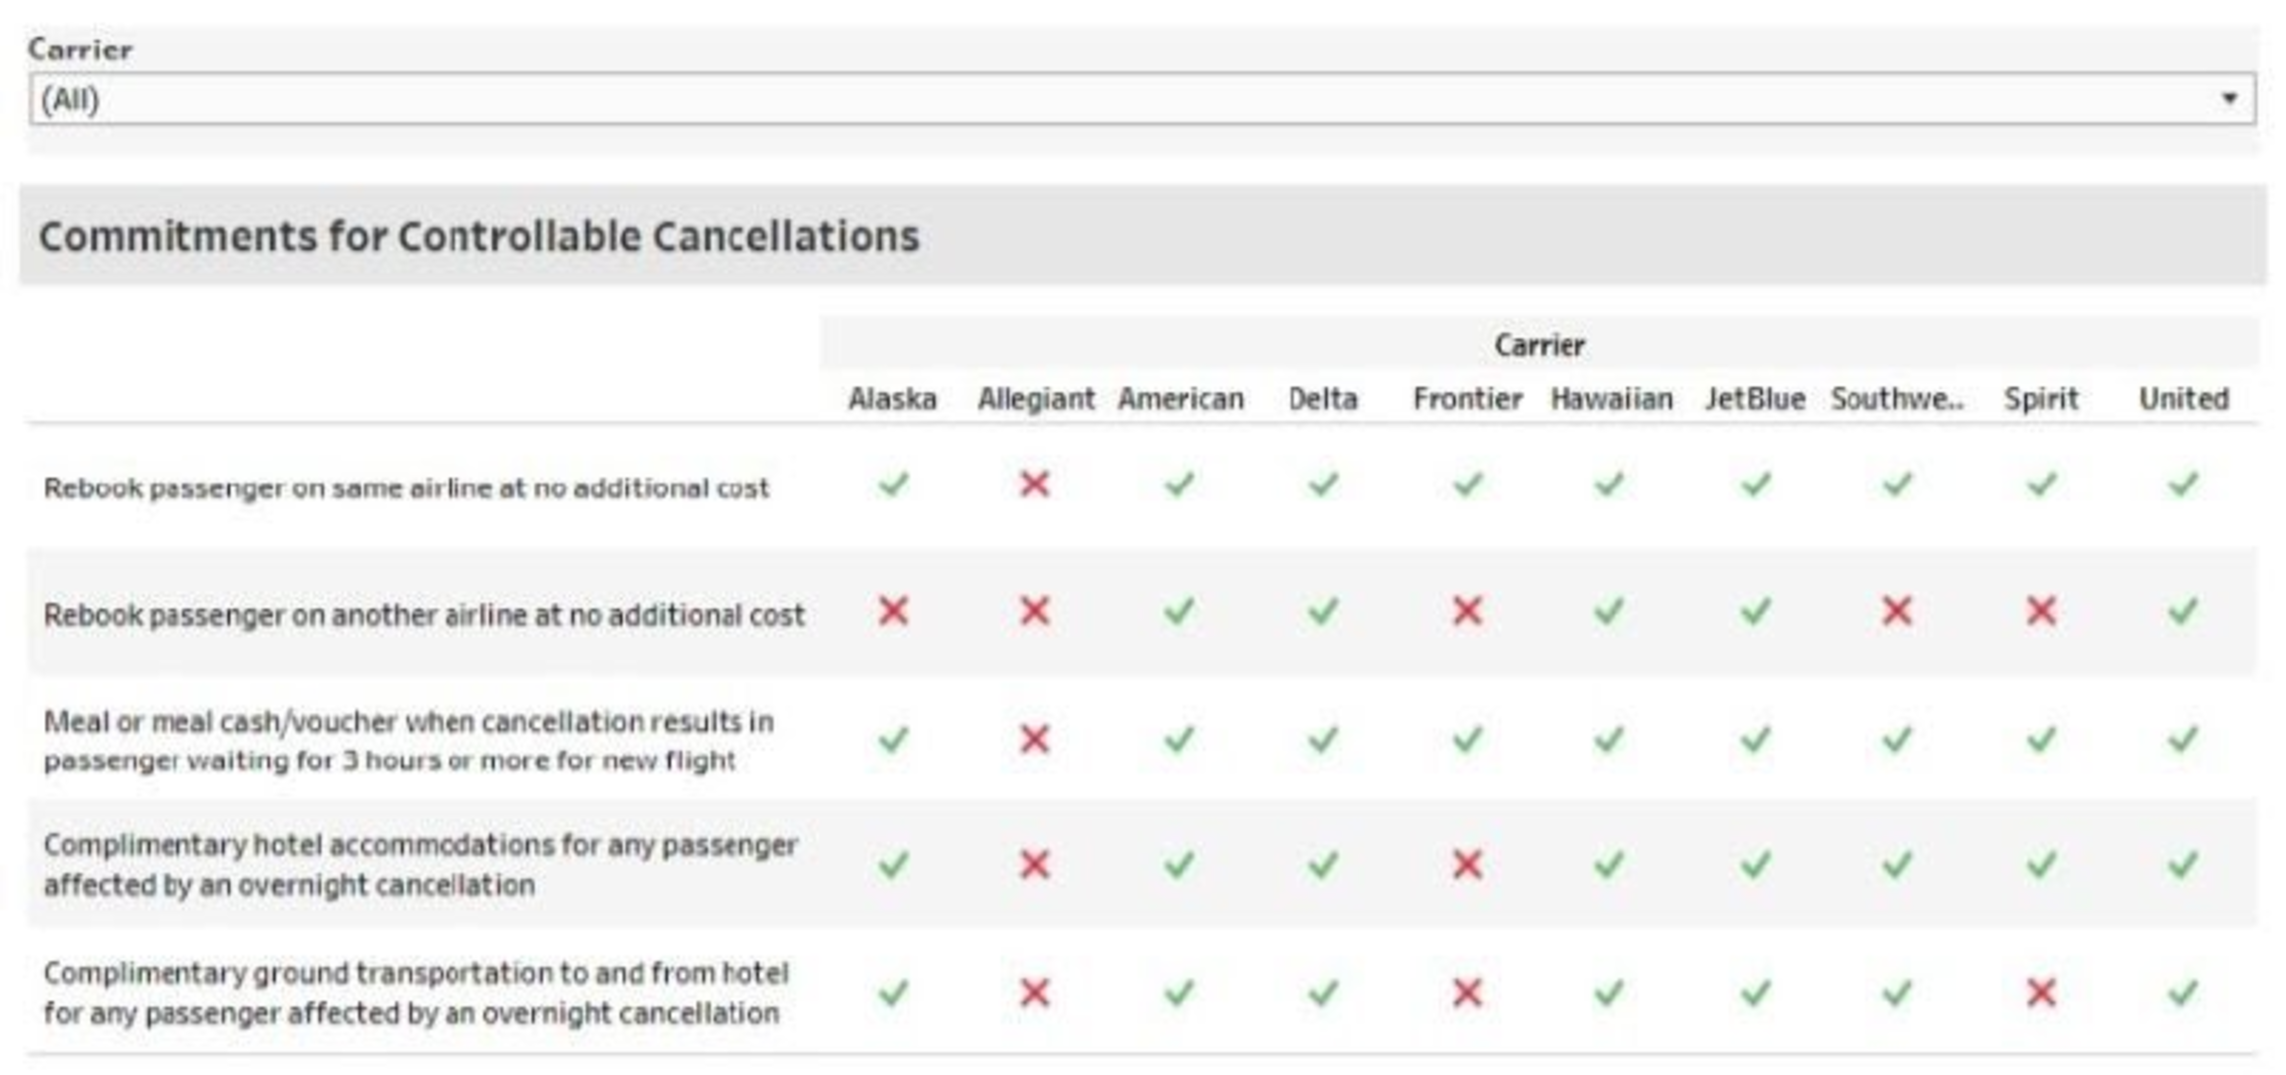Click Alaska's red X for another-airline rebooking
The image size is (2286, 1075).
click(x=893, y=611)
